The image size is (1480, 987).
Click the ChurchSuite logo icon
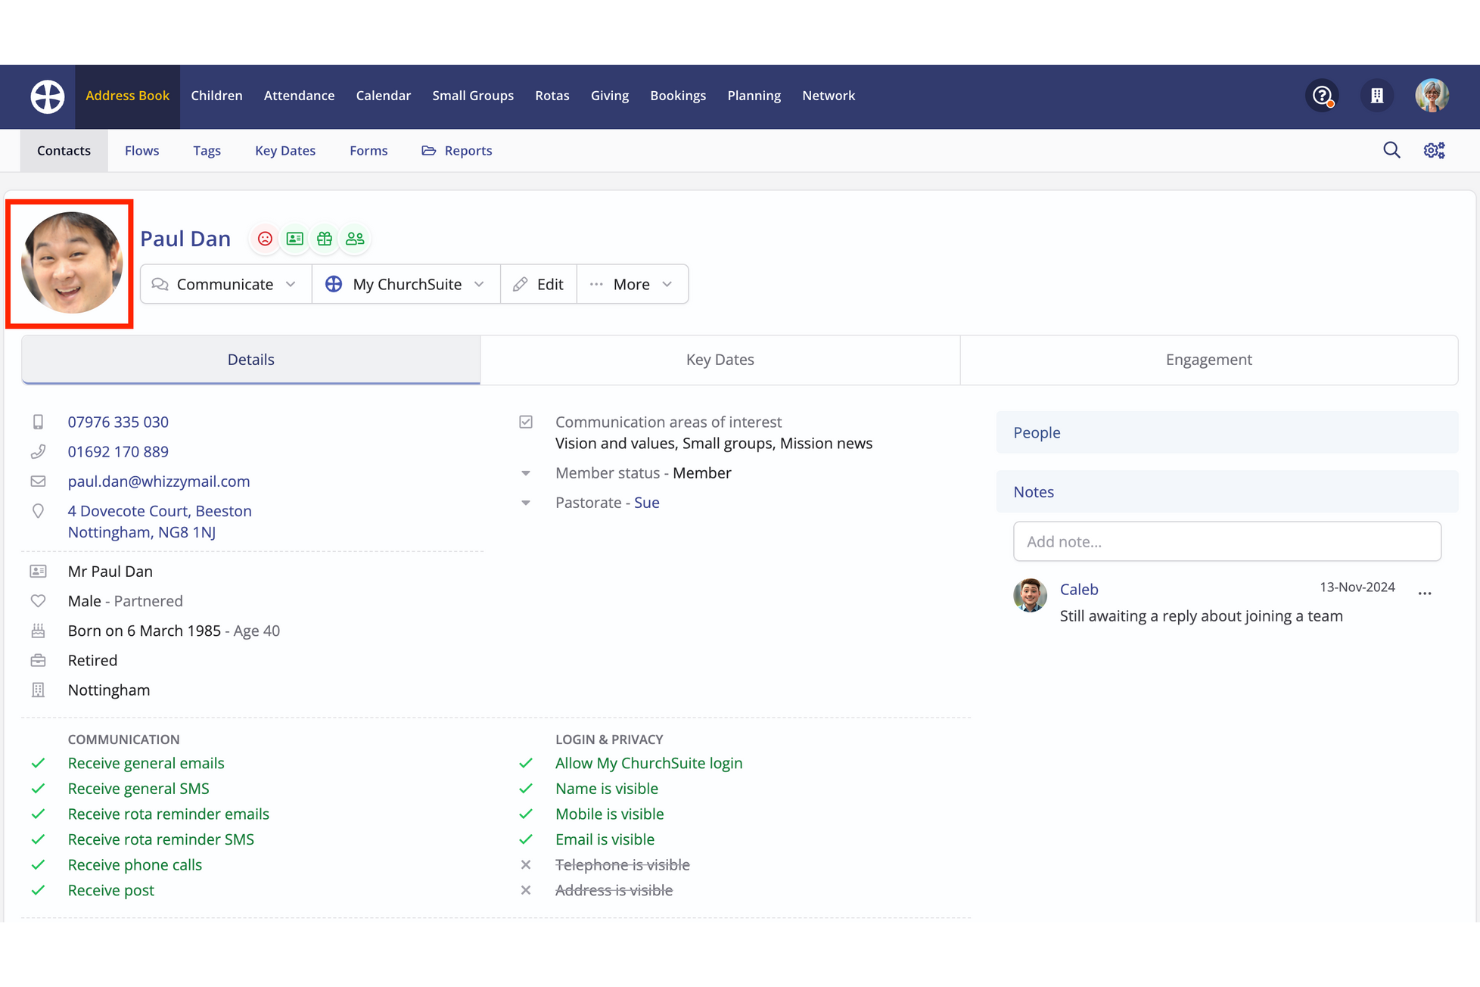(47, 97)
